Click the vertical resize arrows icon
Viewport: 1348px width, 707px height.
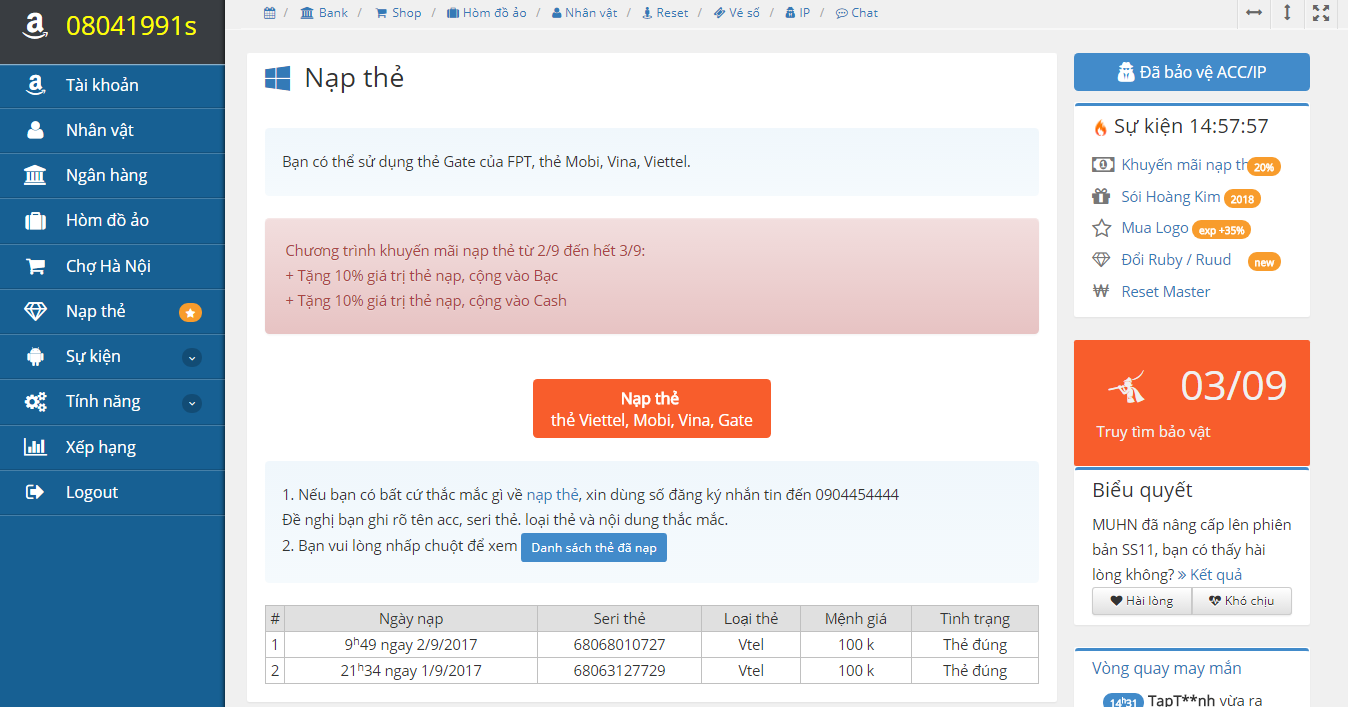coord(1287,13)
